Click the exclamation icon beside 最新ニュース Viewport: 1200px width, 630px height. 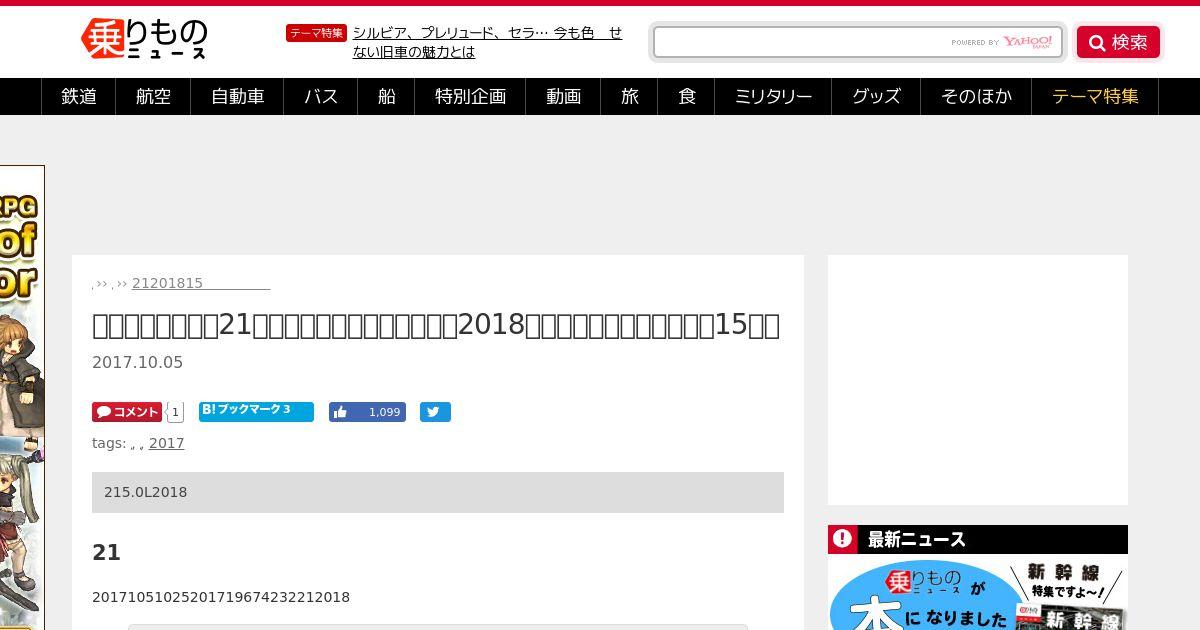(843, 539)
